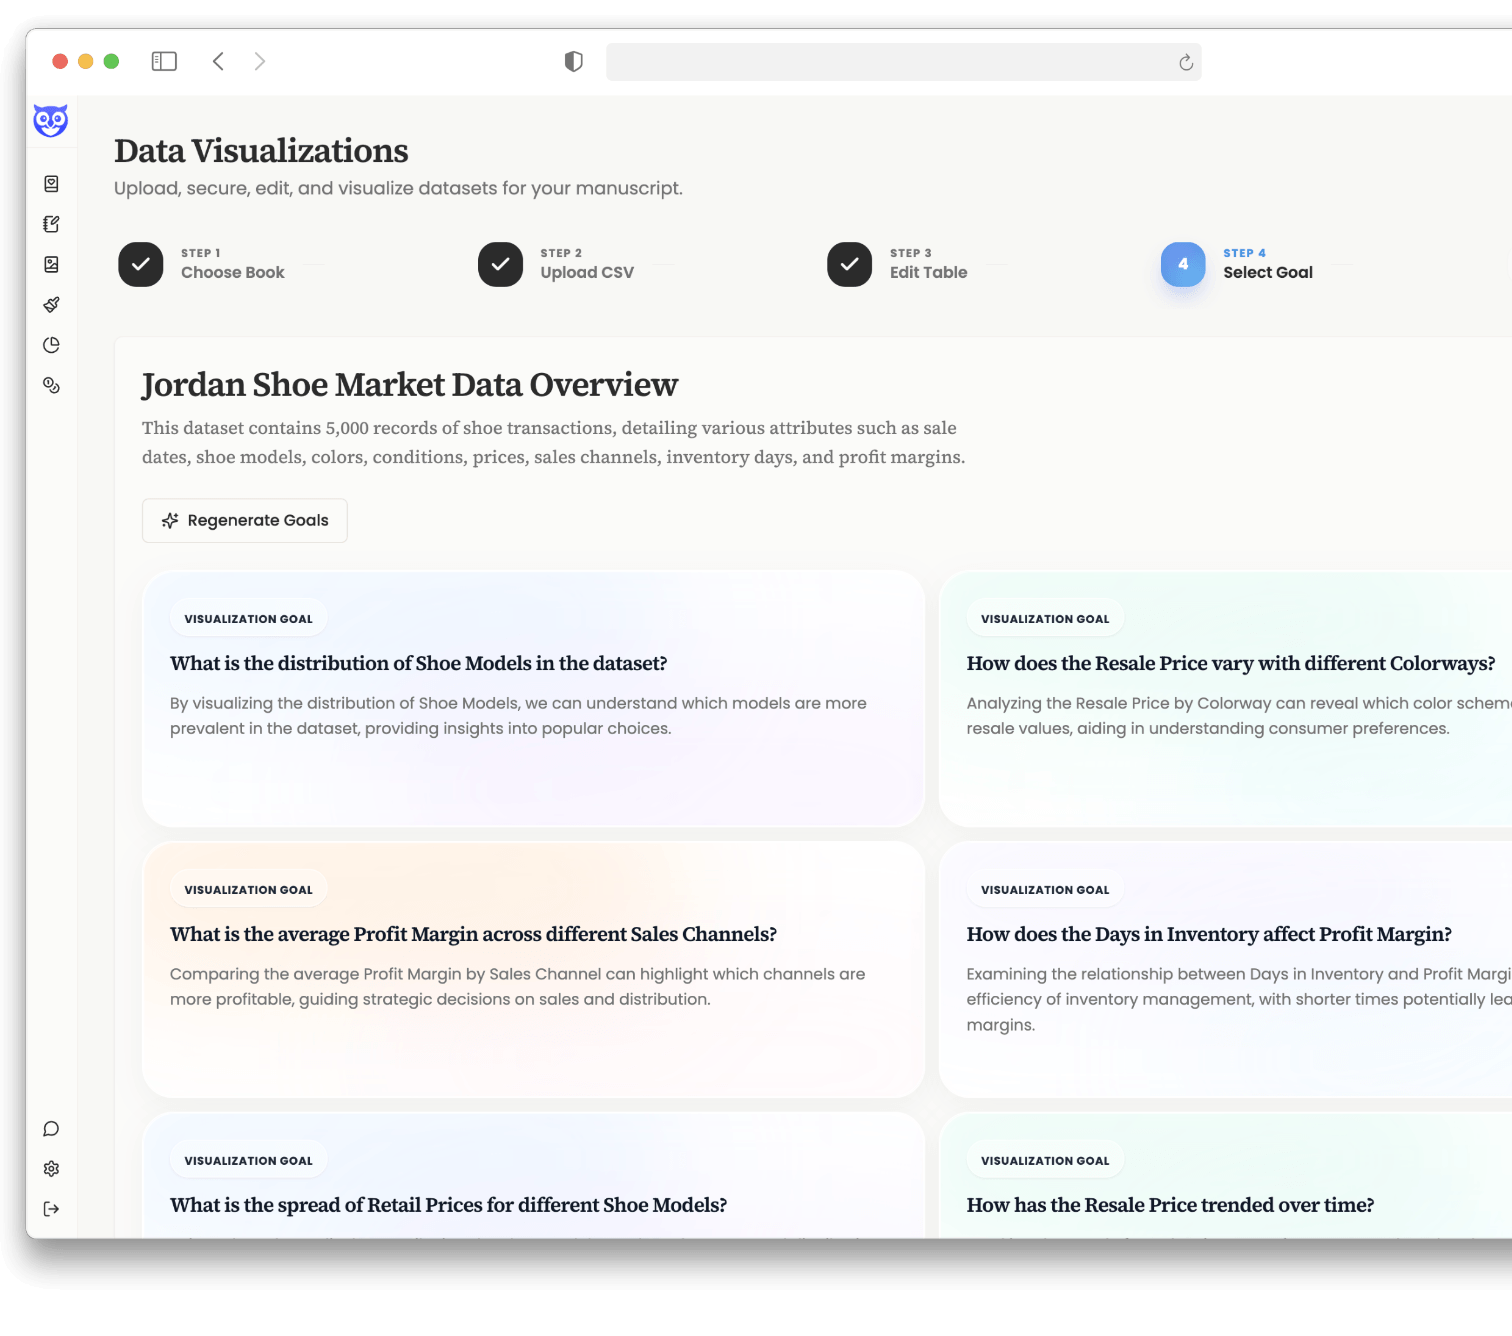
Task: Go back with browser back arrow
Action: (x=218, y=61)
